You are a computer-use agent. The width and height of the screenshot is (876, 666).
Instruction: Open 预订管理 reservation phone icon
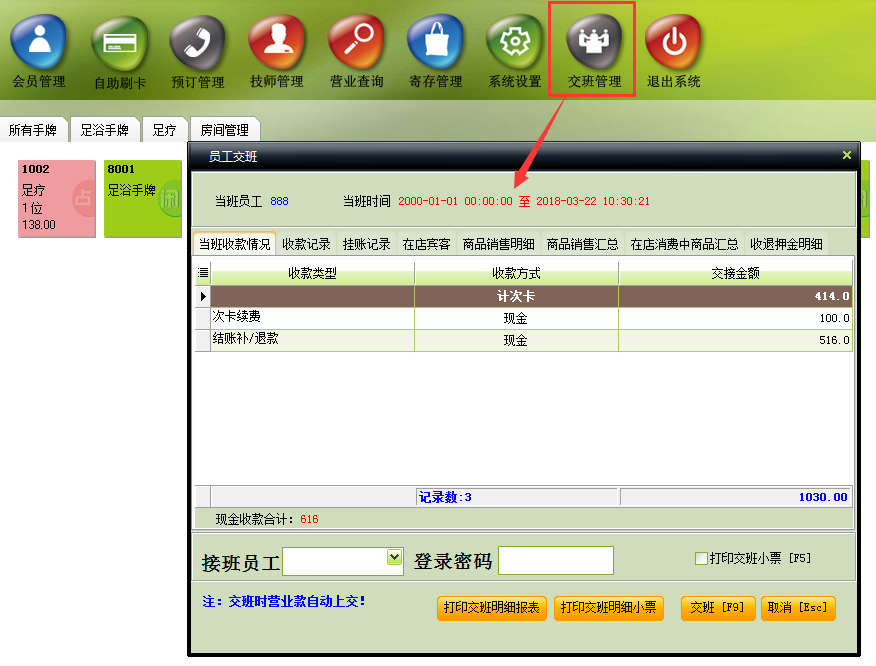pyautogui.click(x=197, y=43)
